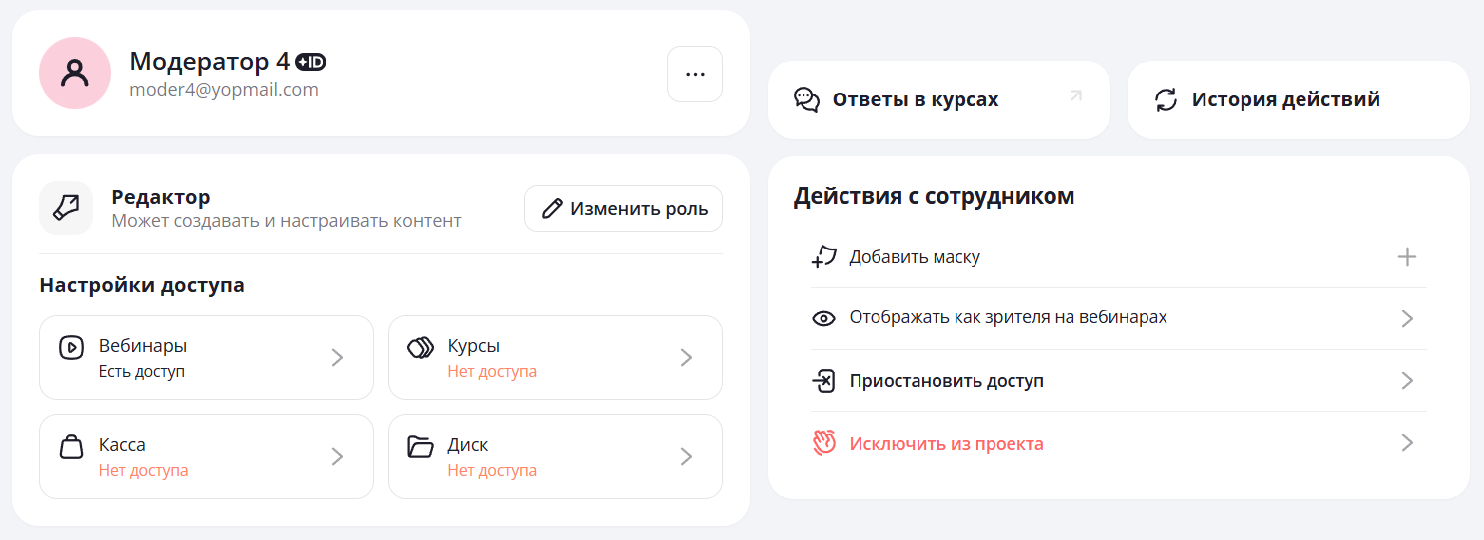The width and height of the screenshot is (1484, 540).
Task: Open the three-dots more options menu
Action: (x=695, y=74)
